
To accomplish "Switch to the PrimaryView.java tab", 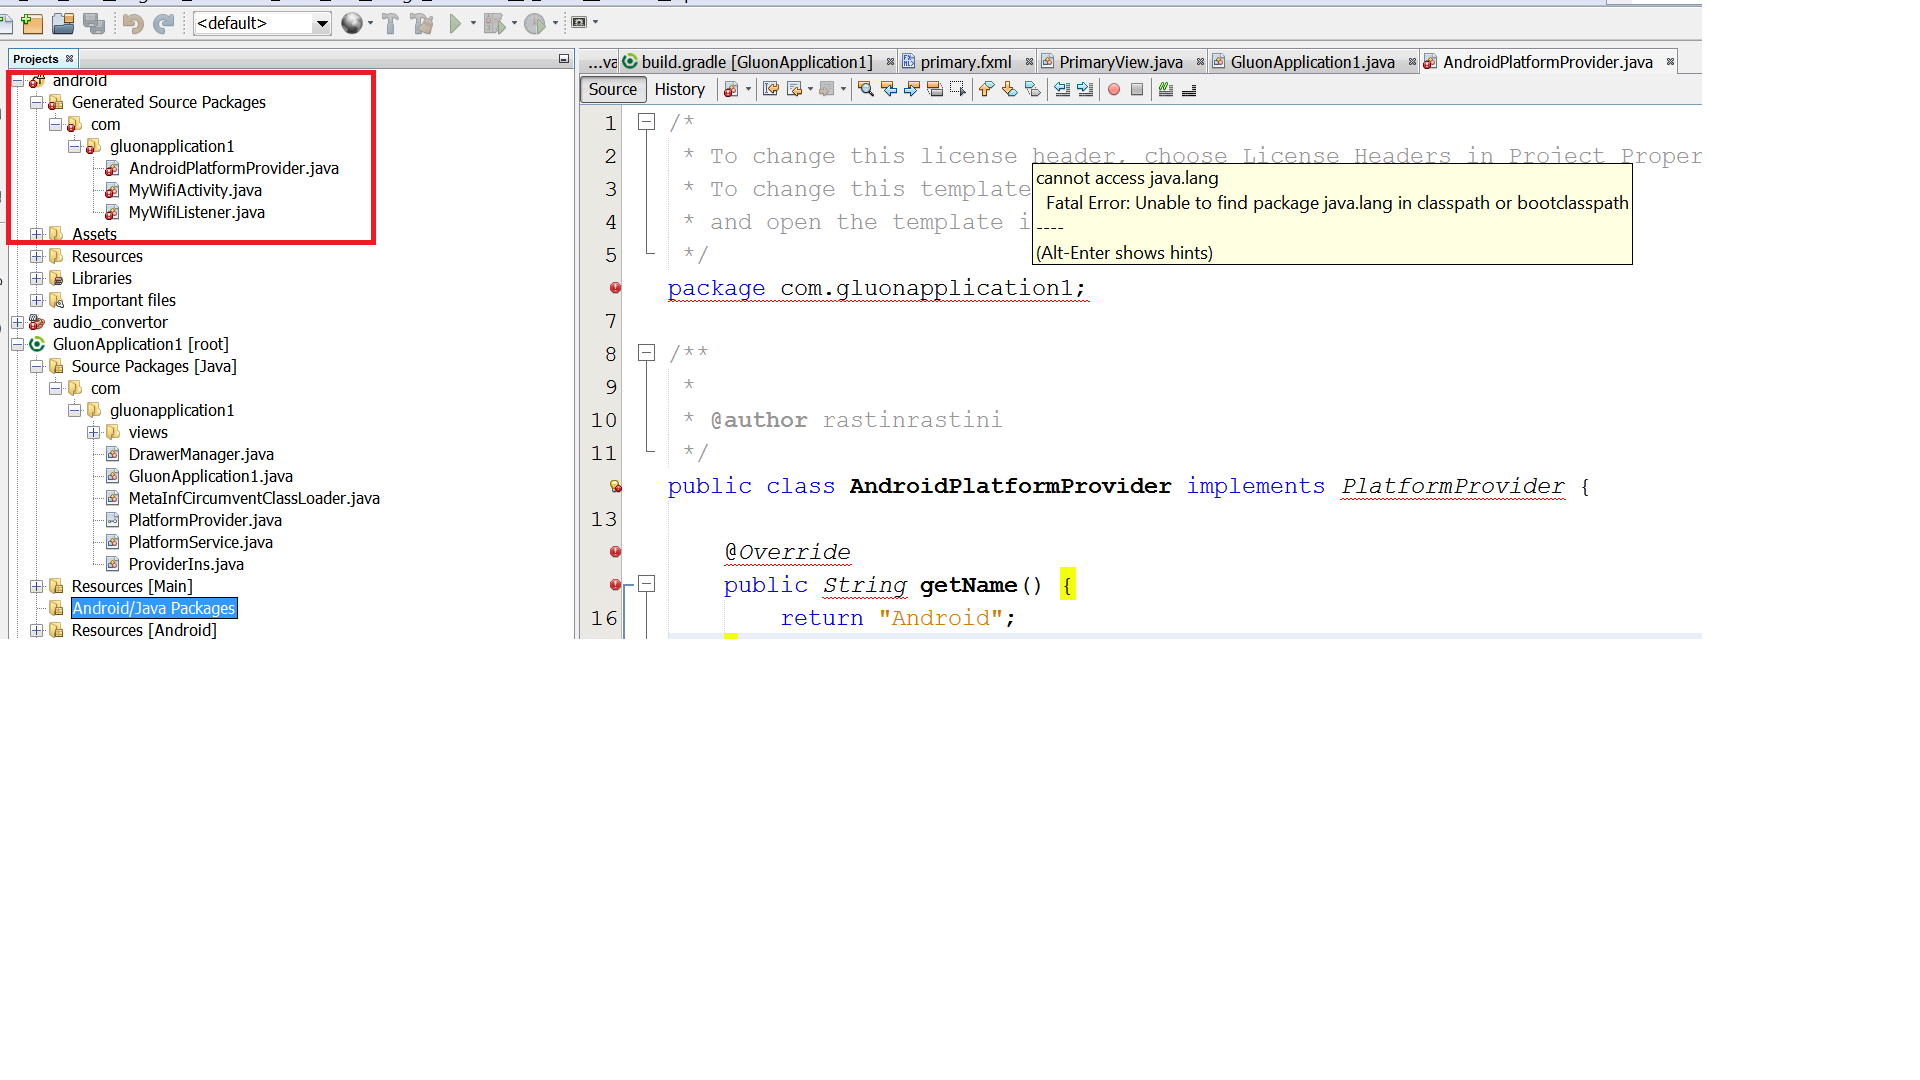I will [x=1120, y=62].
